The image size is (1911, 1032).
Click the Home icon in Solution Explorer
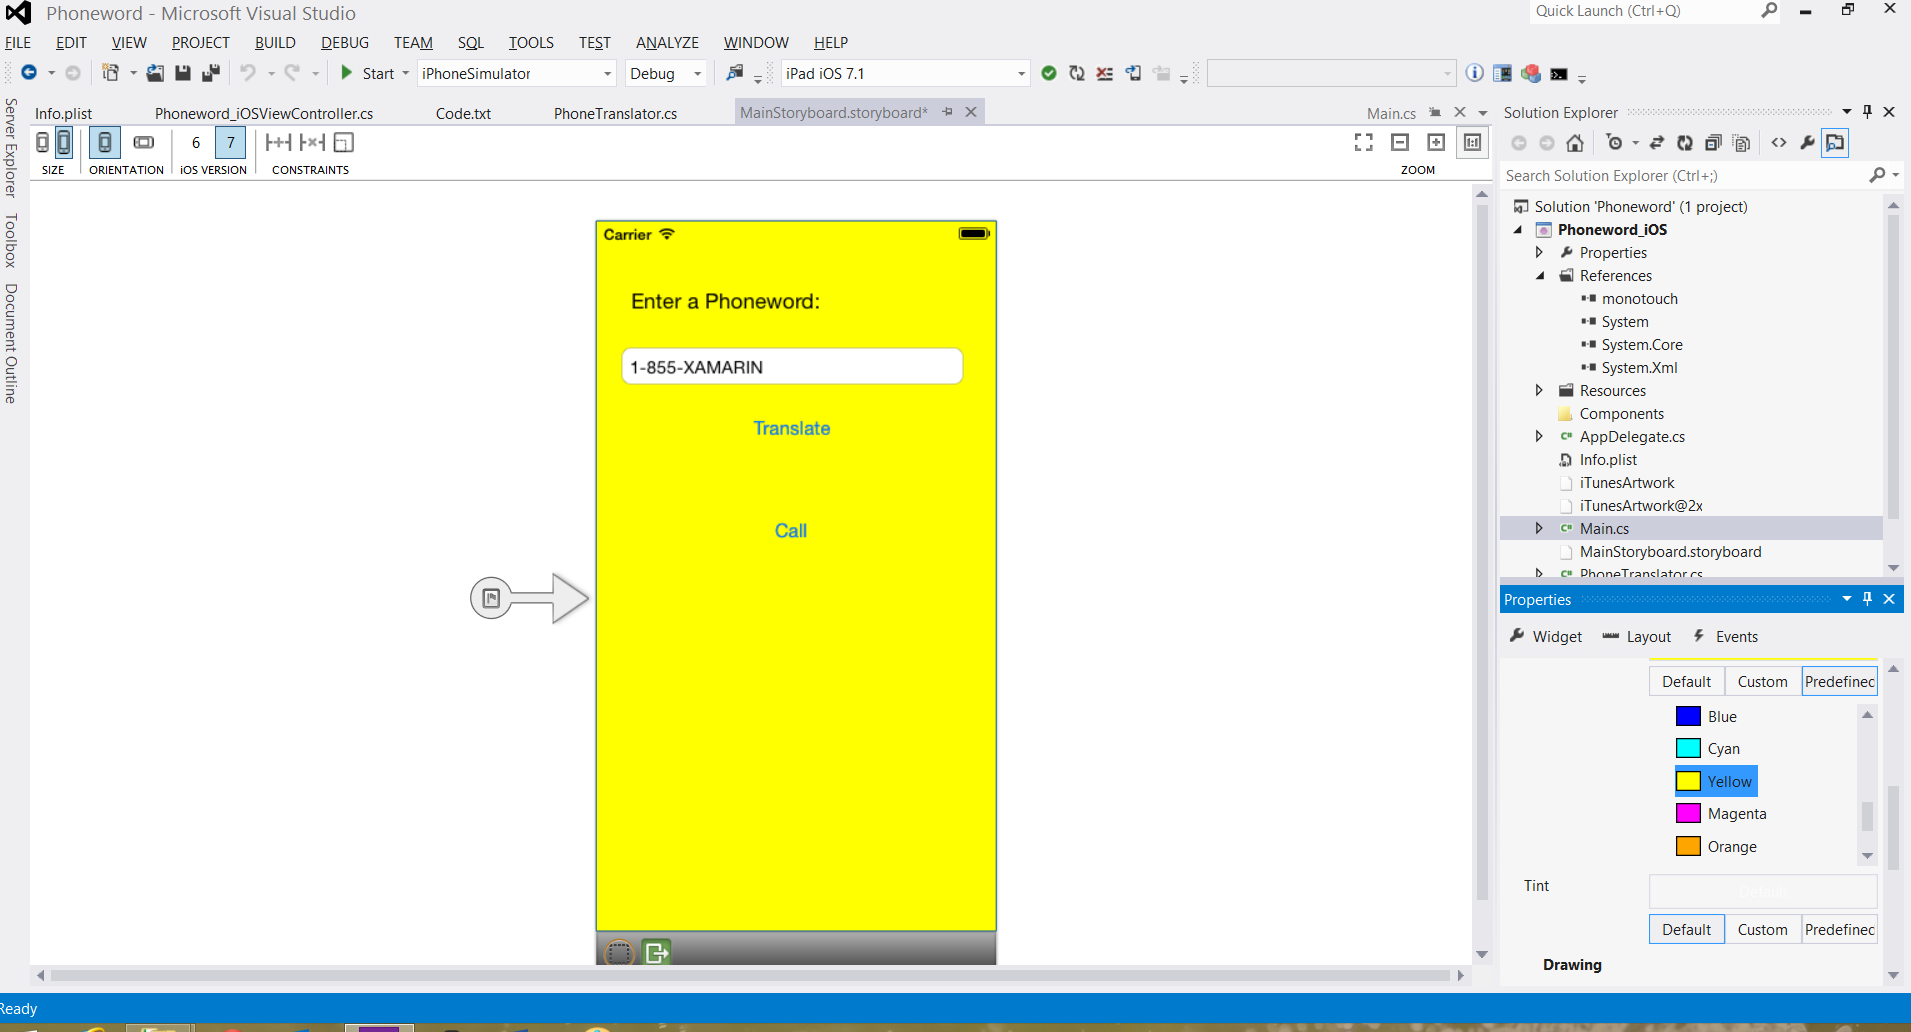(x=1575, y=143)
